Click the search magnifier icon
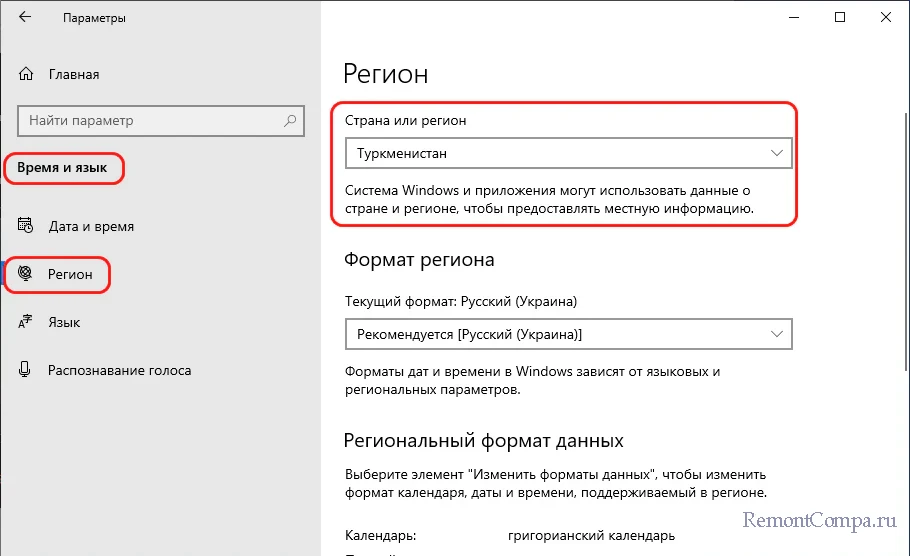 pos(290,121)
